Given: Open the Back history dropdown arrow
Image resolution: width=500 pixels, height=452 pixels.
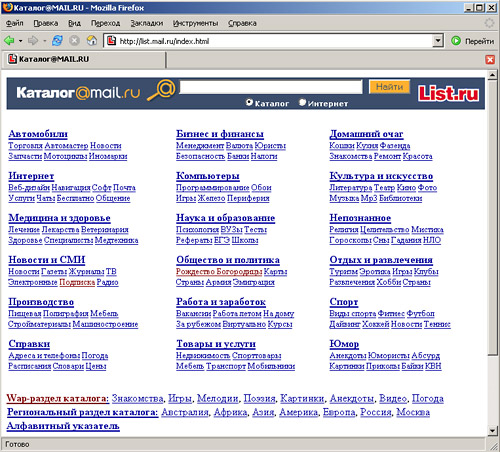Looking at the screenshot, I should 21,41.
